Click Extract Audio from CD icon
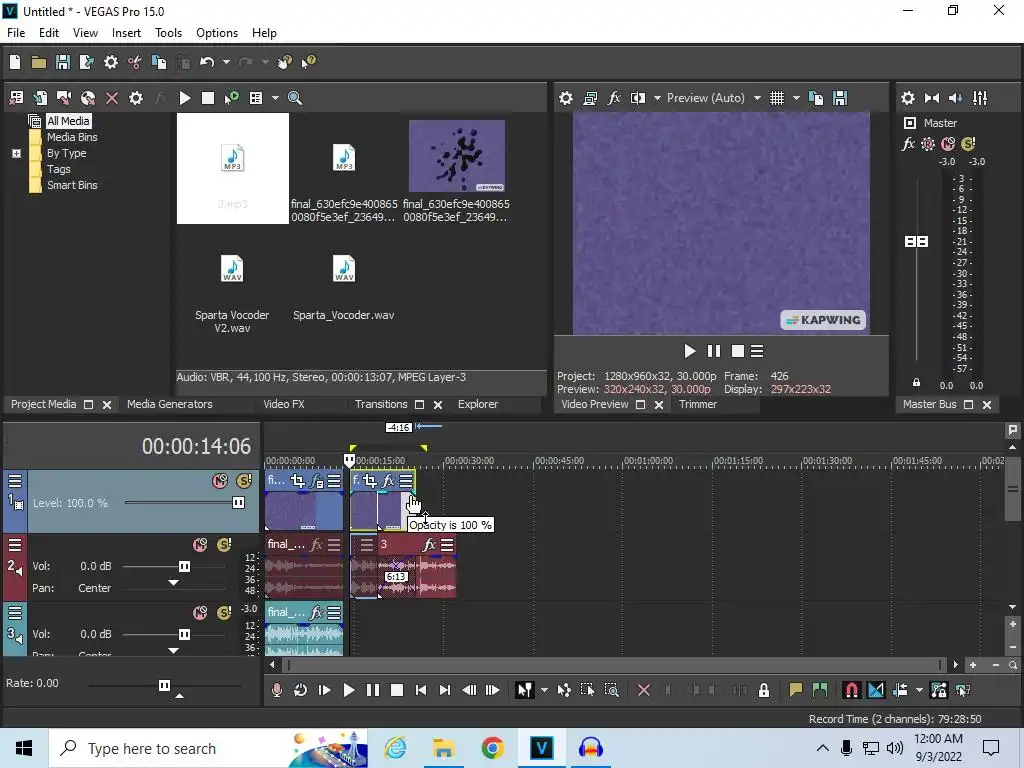 coord(88,98)
